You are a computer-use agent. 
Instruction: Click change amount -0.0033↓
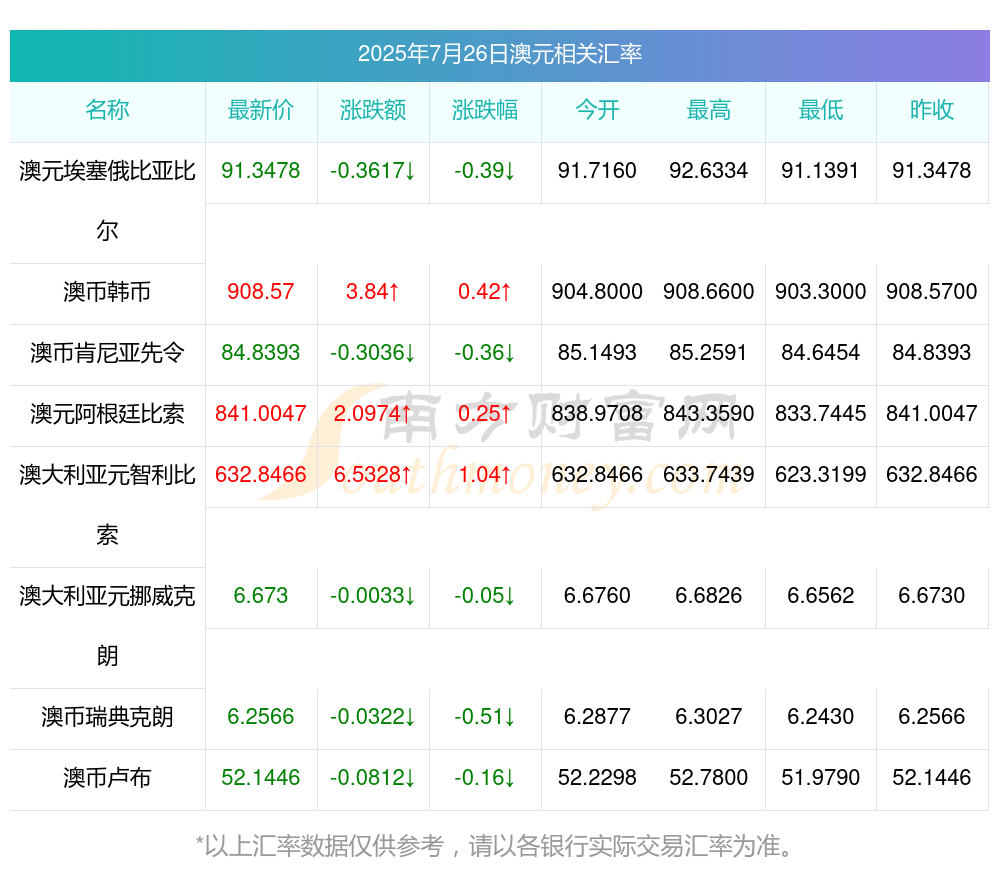(x=373, y=596)
